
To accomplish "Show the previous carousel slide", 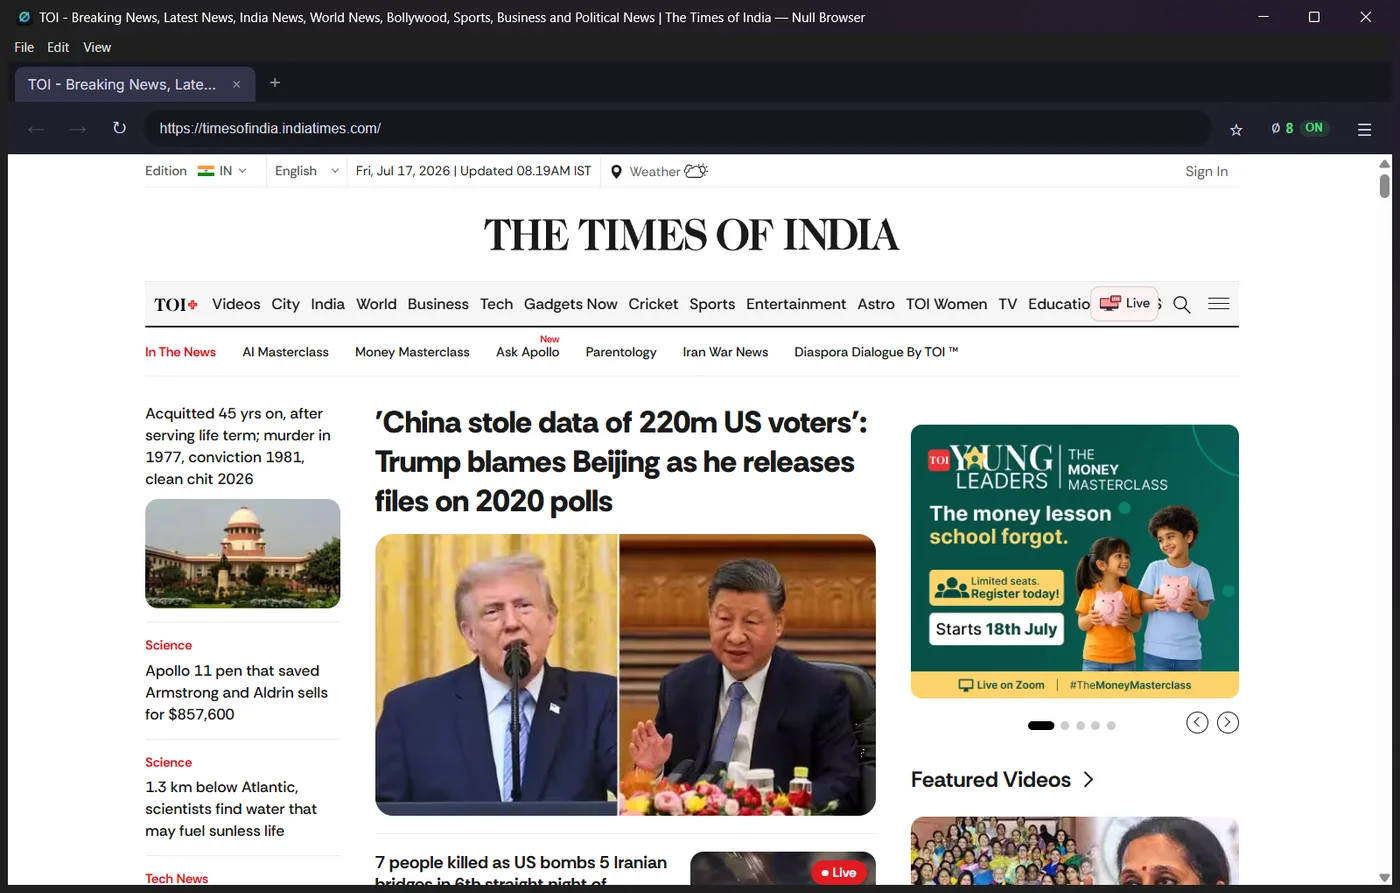I will point(1197,722).
